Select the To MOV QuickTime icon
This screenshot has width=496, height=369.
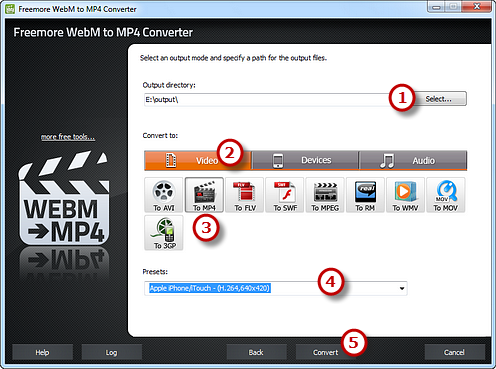446,195
